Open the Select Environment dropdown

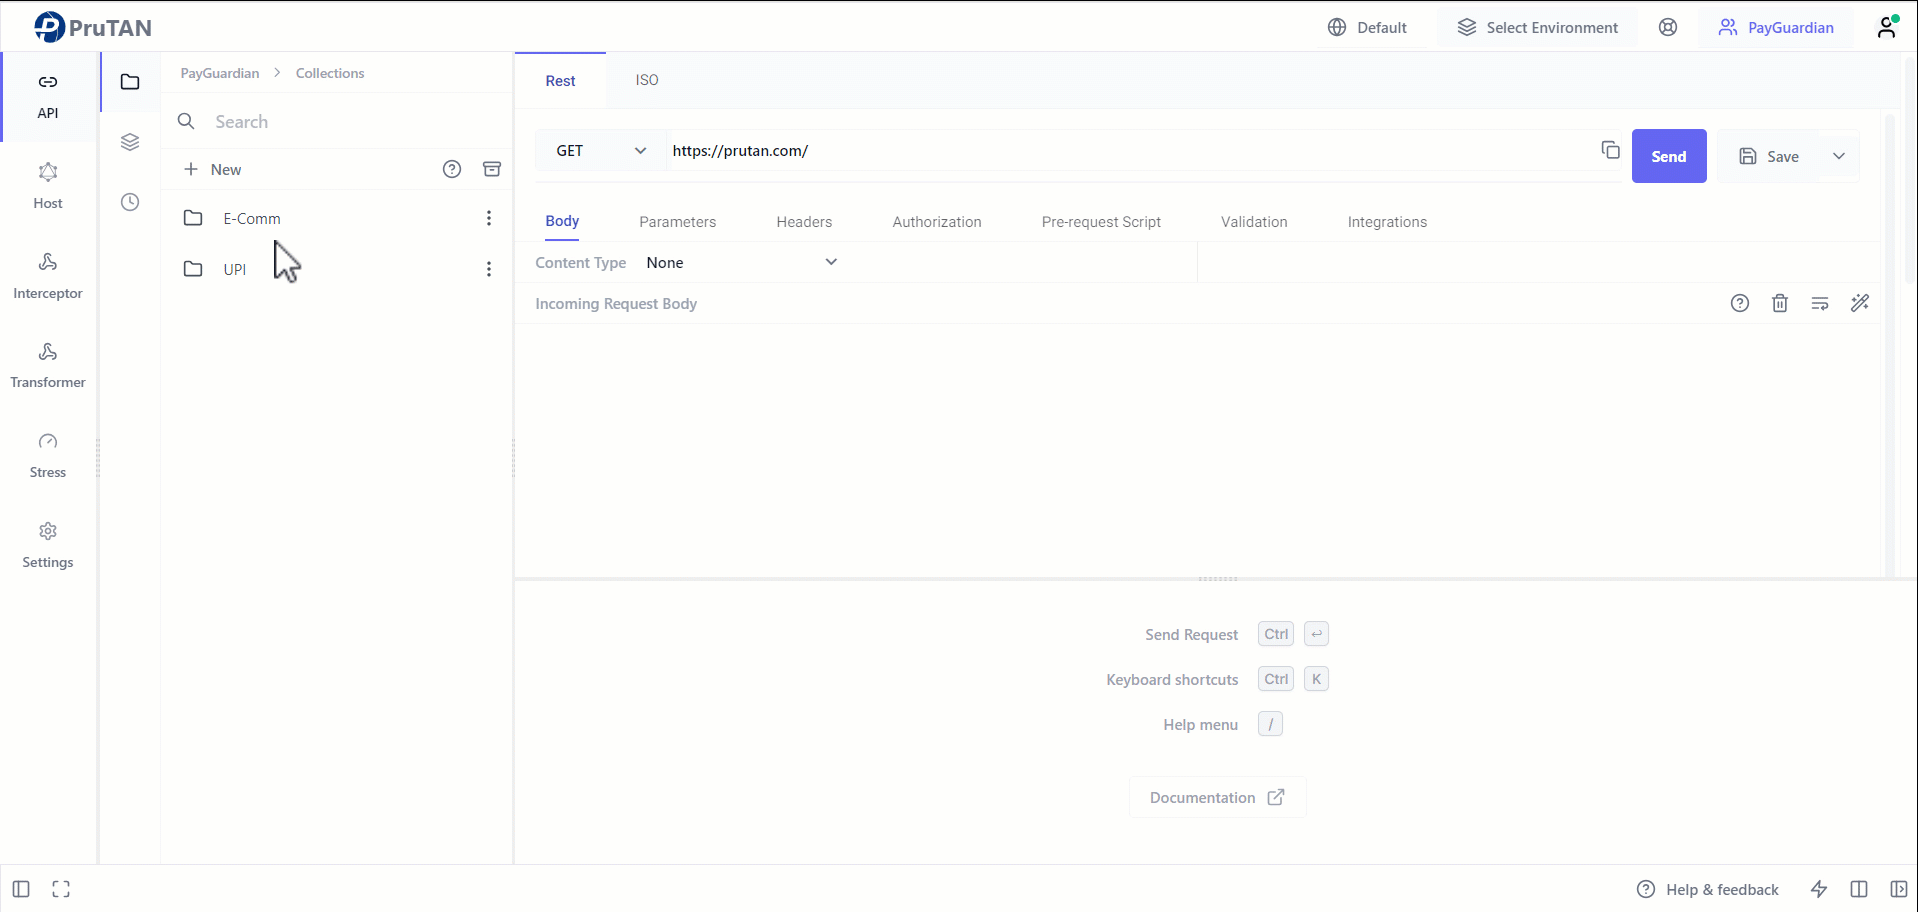tap(1537, 27)
